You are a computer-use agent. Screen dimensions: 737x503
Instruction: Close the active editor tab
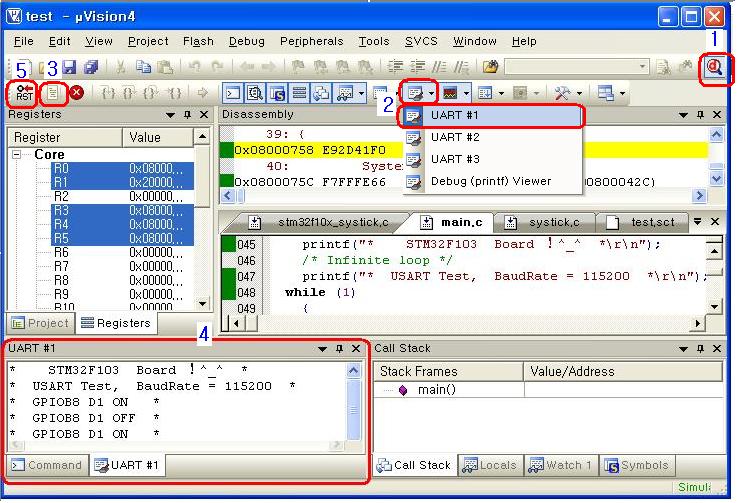point(715,221)
